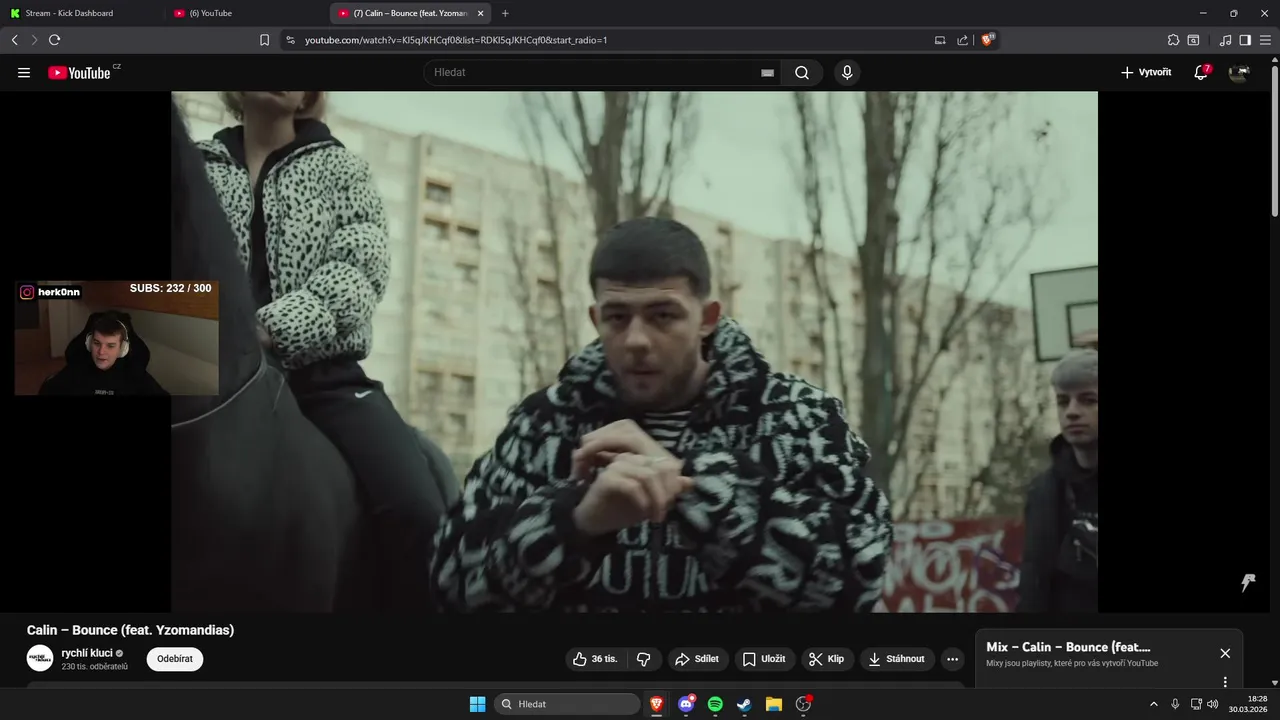Create a clip with Klip button
Screen dimensions: 1280x720
[827, 659]
